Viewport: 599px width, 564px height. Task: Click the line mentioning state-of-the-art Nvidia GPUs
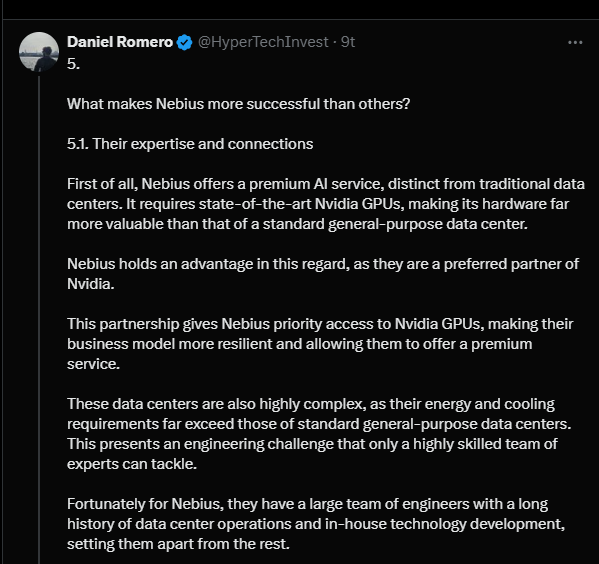tap(318, 204)
